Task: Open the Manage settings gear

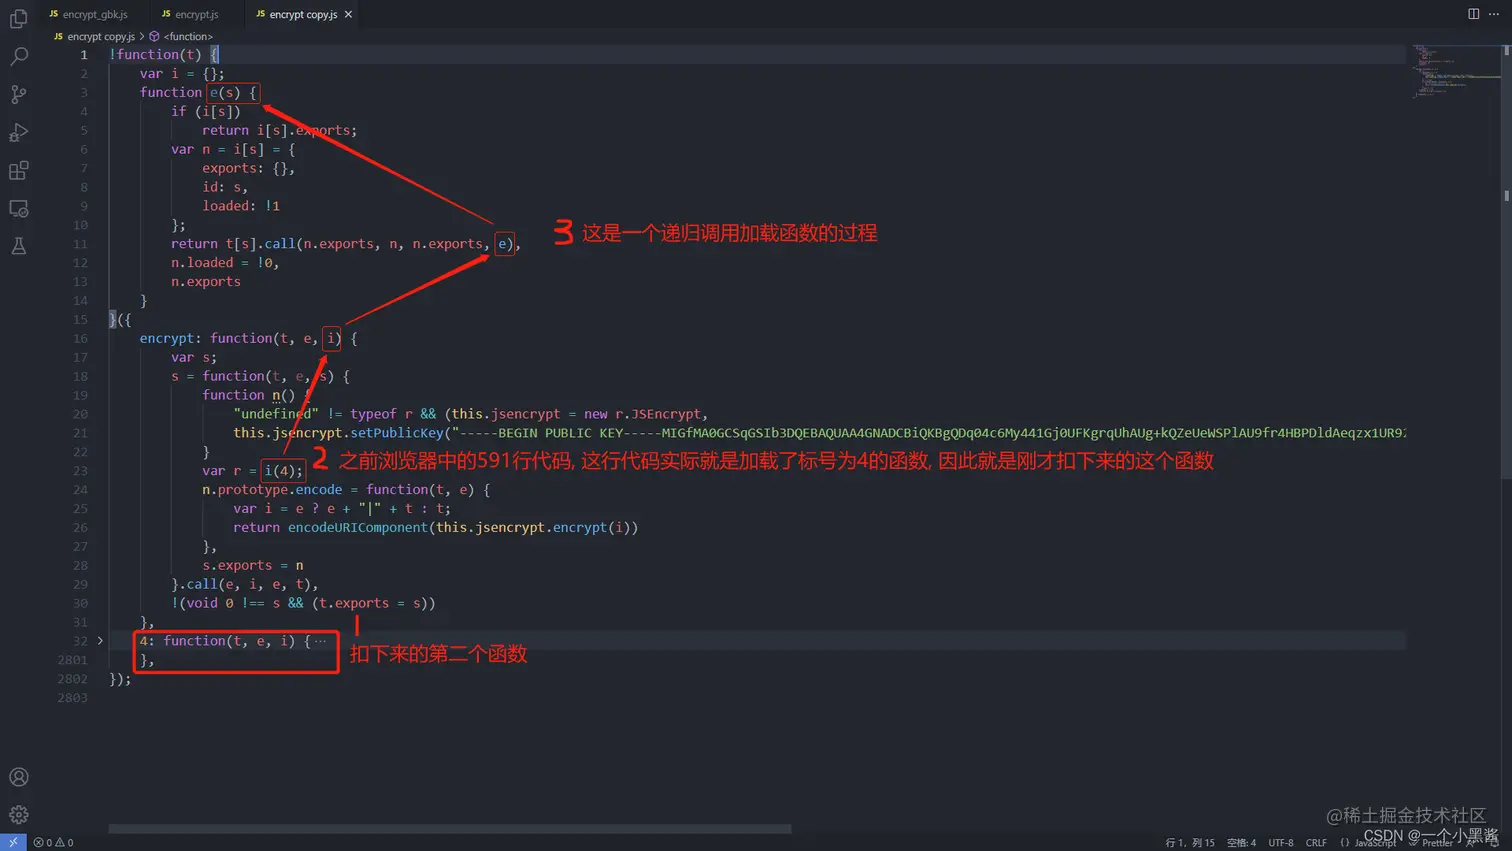Action: click(x=18, y=815)
